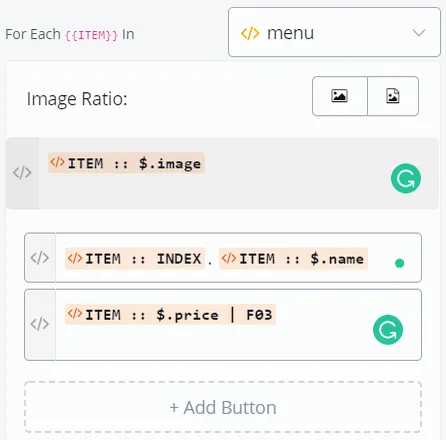Click the ITEM :: $.name variable chip
Viewport: 446px width, 440px height.
(x=293, y=258)
